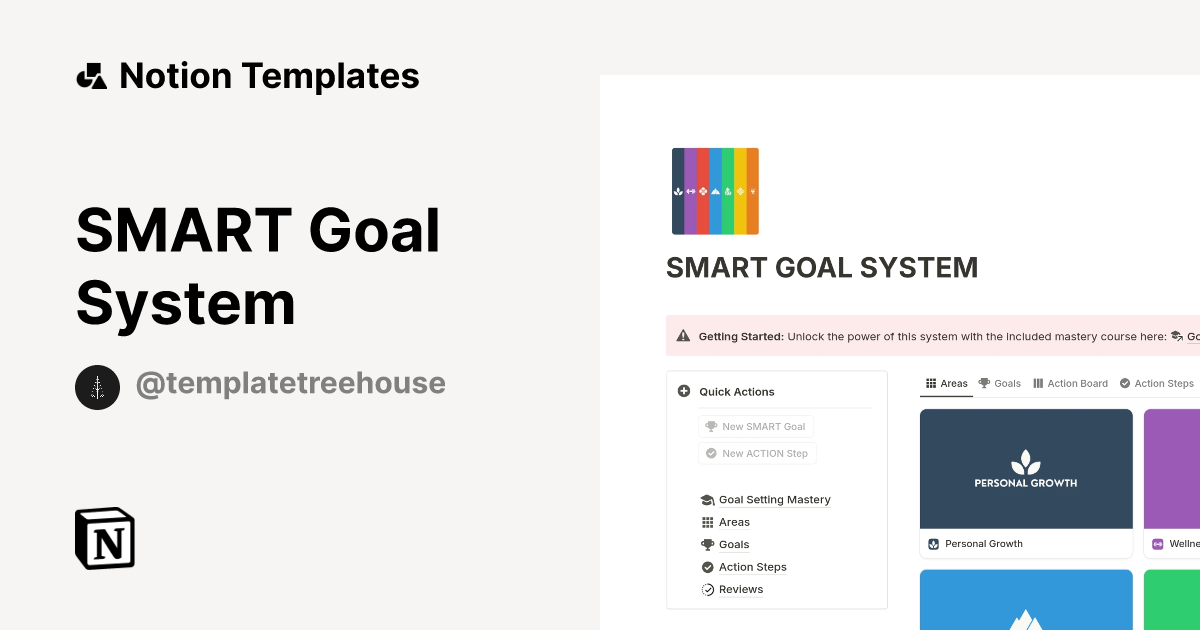Click the New ACTION Step button
1200x630 pixels.
757,453
